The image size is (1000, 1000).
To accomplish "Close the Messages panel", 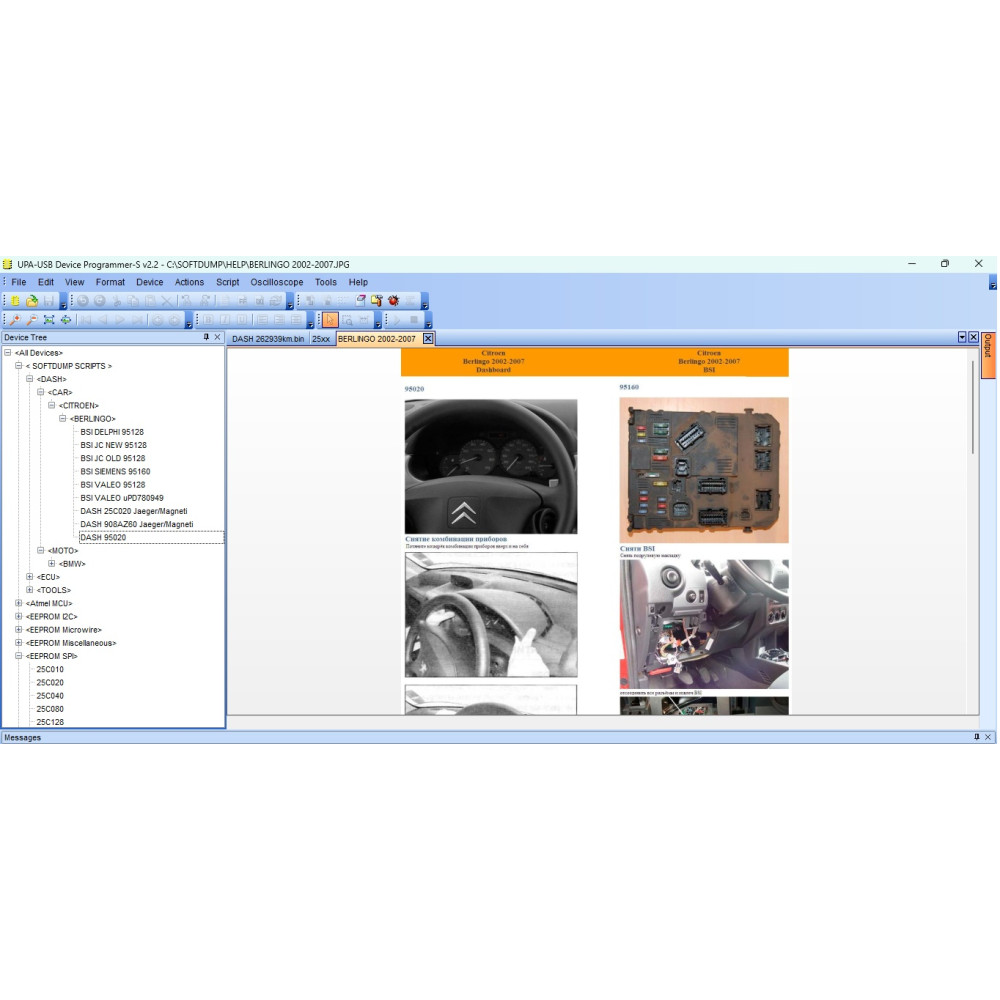I will tap(988, 737).
